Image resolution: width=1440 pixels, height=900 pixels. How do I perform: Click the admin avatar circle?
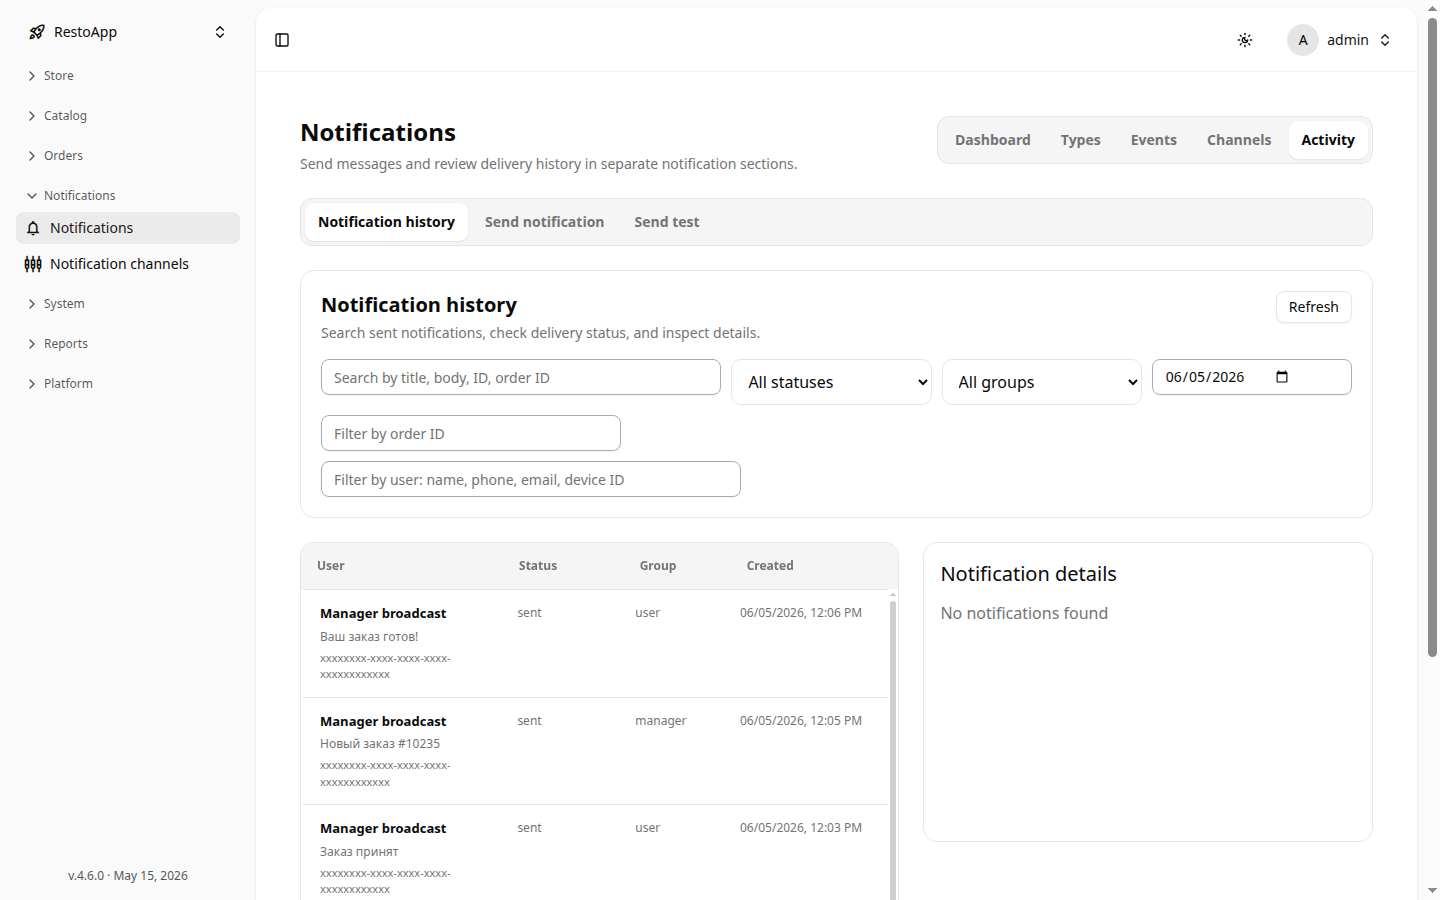click(x=1303, y=40)
